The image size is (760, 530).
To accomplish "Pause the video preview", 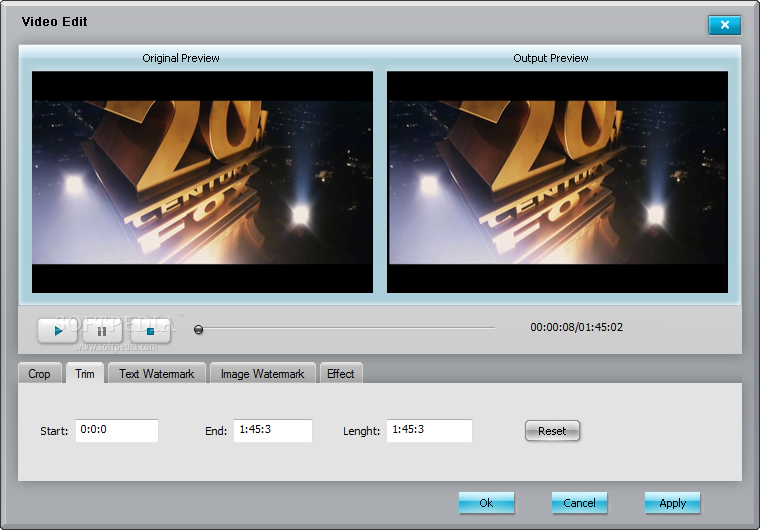I will point(102,331).
